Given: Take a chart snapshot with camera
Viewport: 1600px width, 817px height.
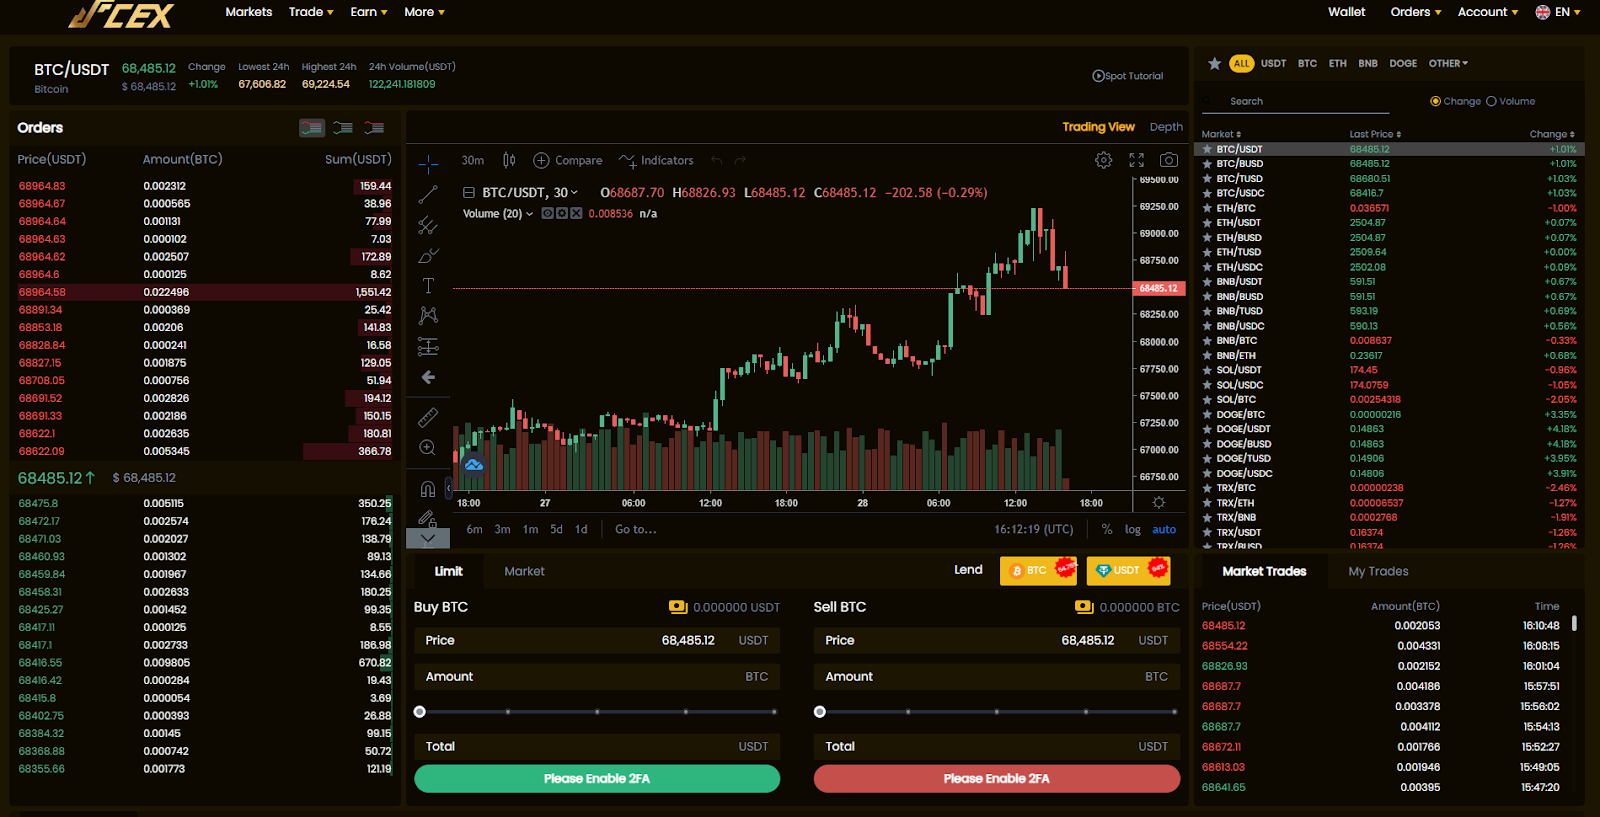Looking at the screenshot, I should (1168, 160).
